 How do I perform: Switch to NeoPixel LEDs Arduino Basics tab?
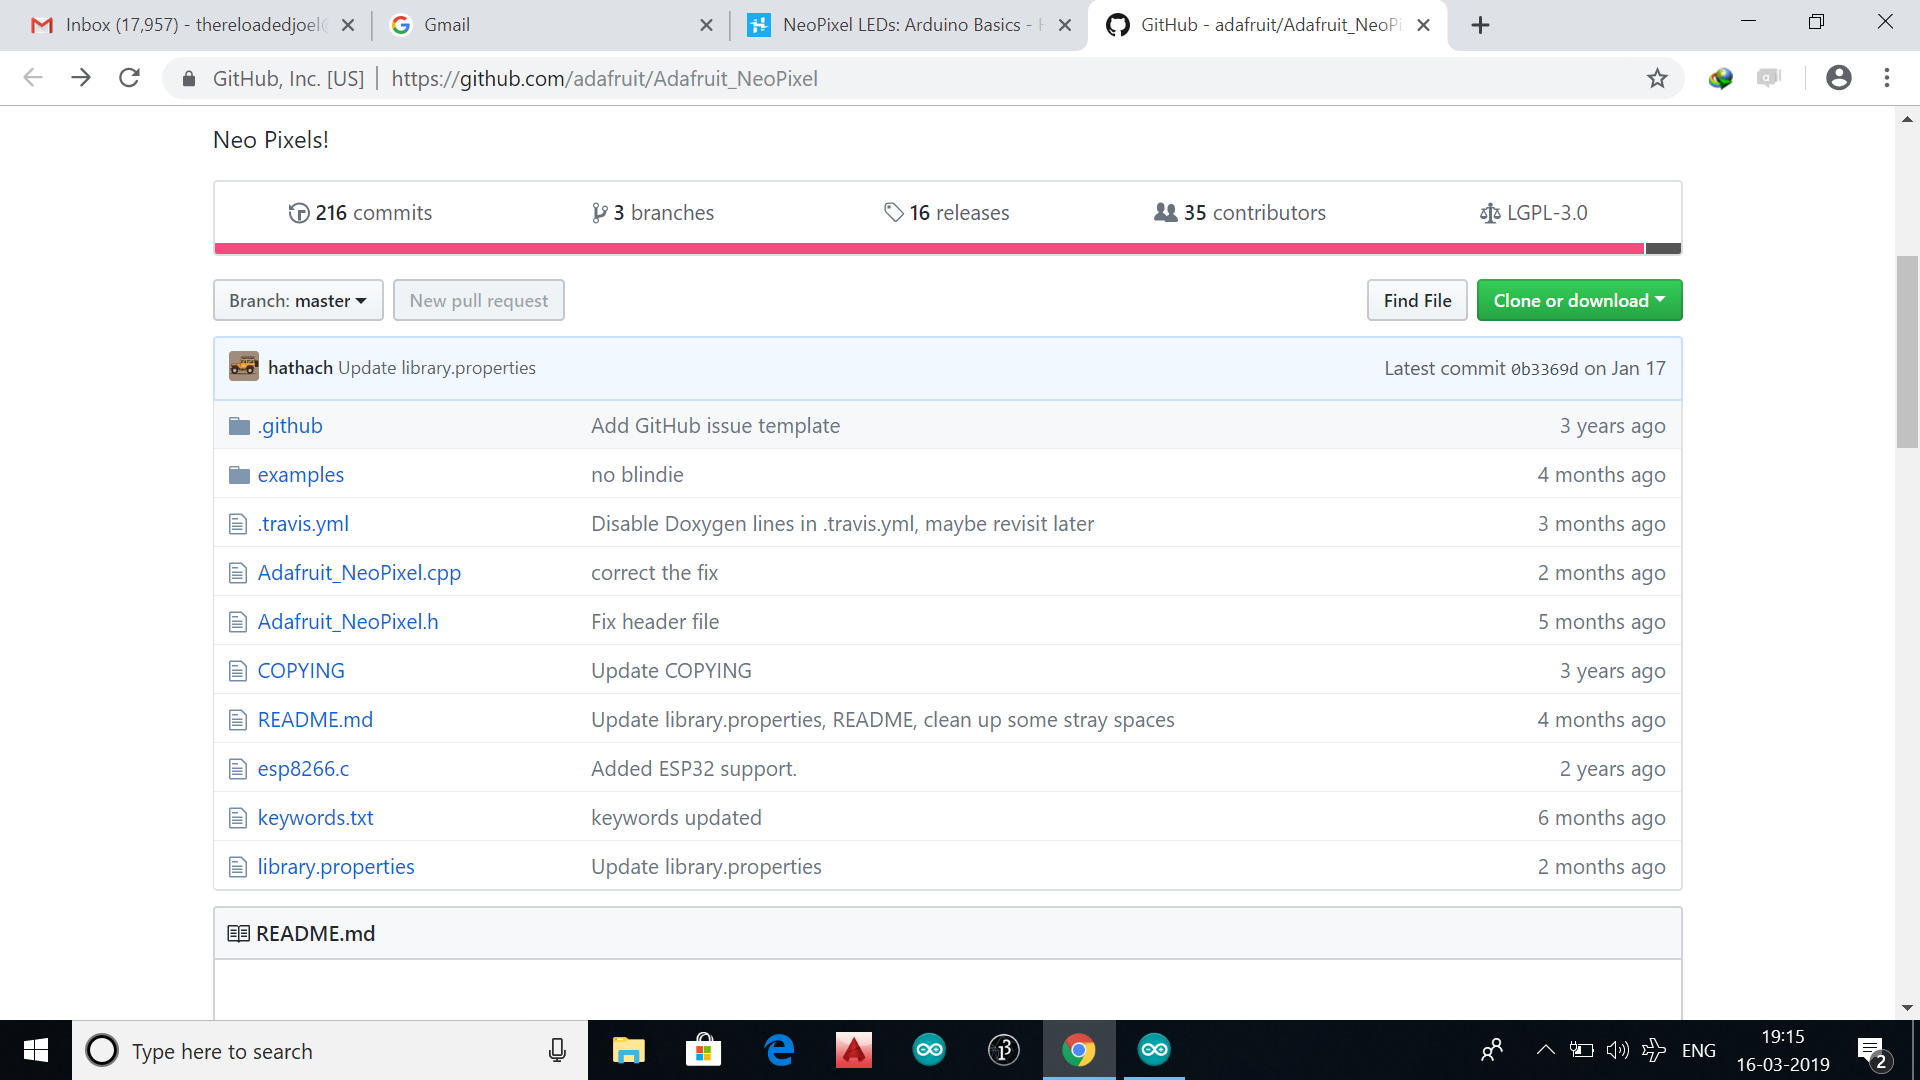[900, 25]
